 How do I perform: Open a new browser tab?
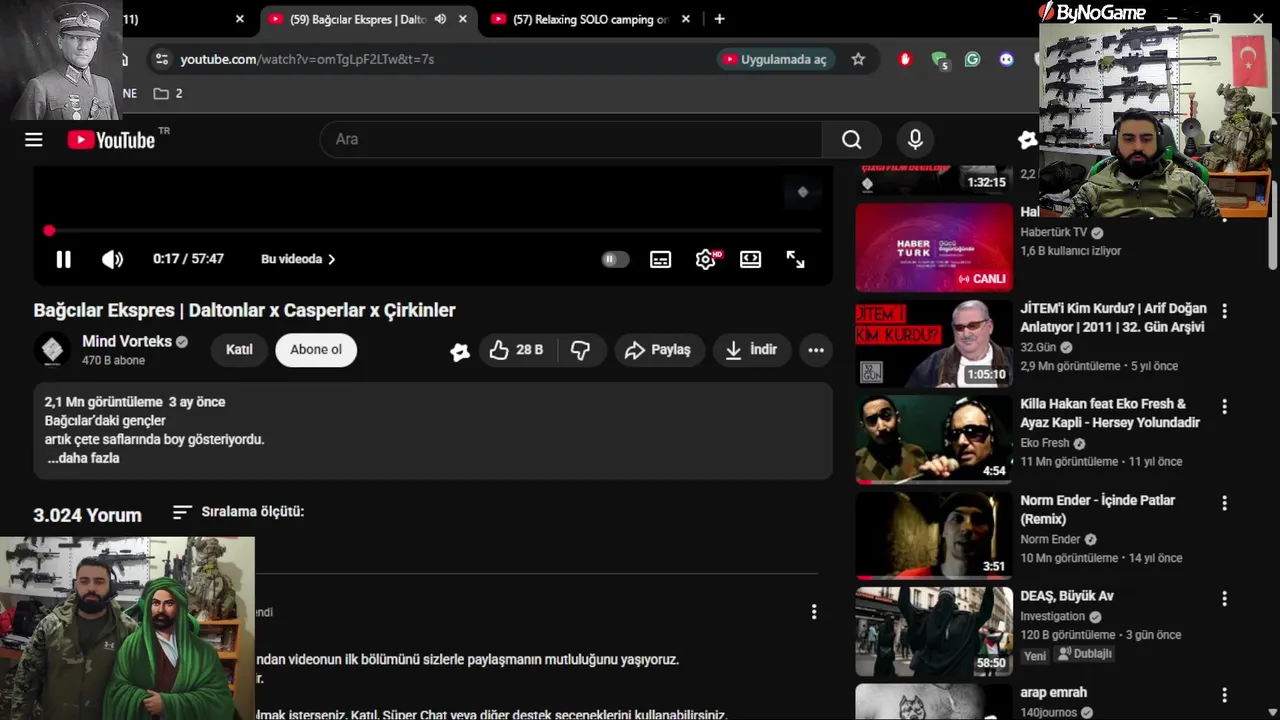(x=719, y=19)
